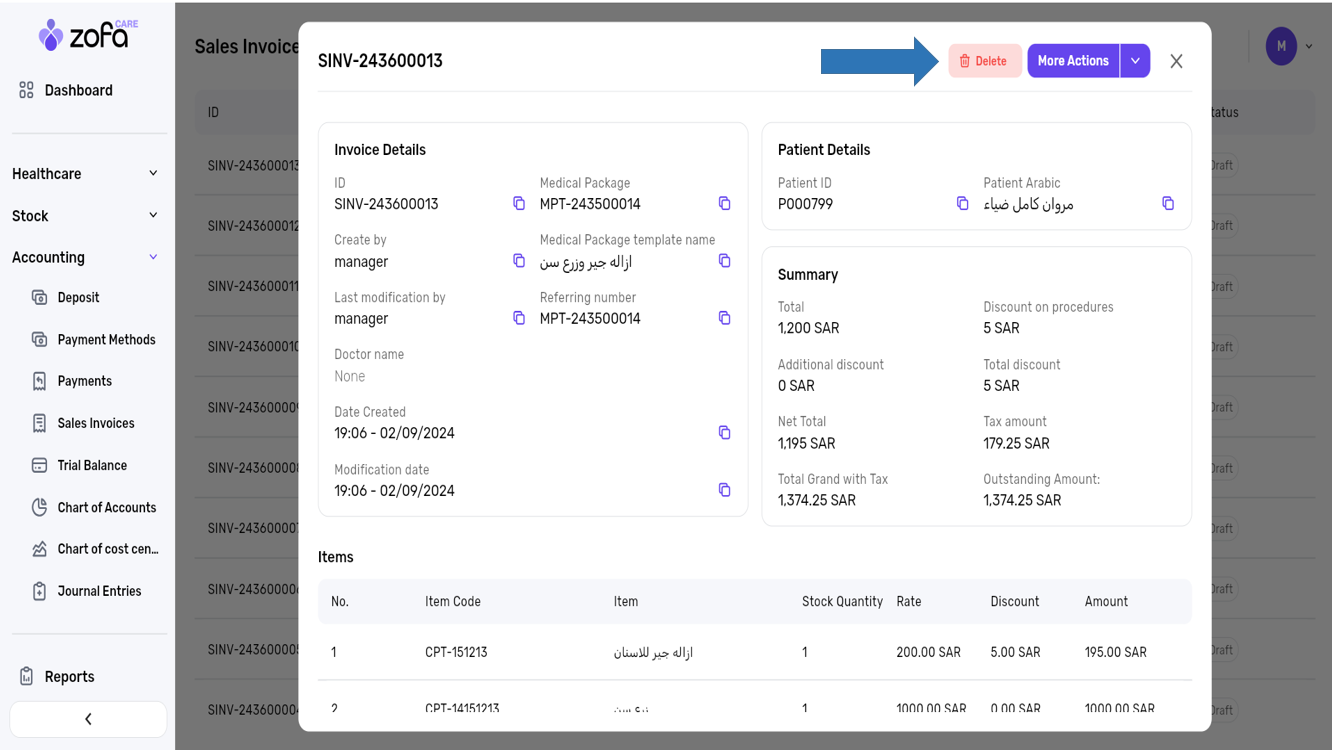Copy the Referring number value
The width and height of the screenshot is (1332, 750).
coord(725,318)
